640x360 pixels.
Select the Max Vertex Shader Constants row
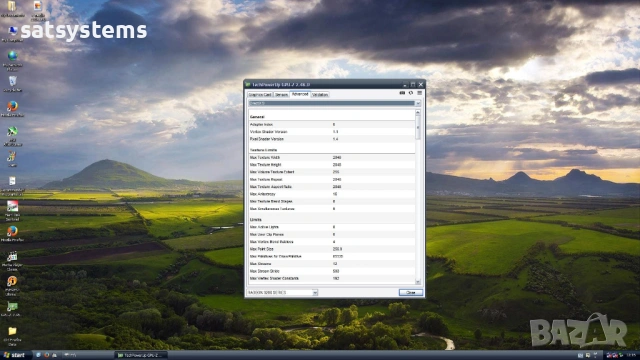pos(331,279)
